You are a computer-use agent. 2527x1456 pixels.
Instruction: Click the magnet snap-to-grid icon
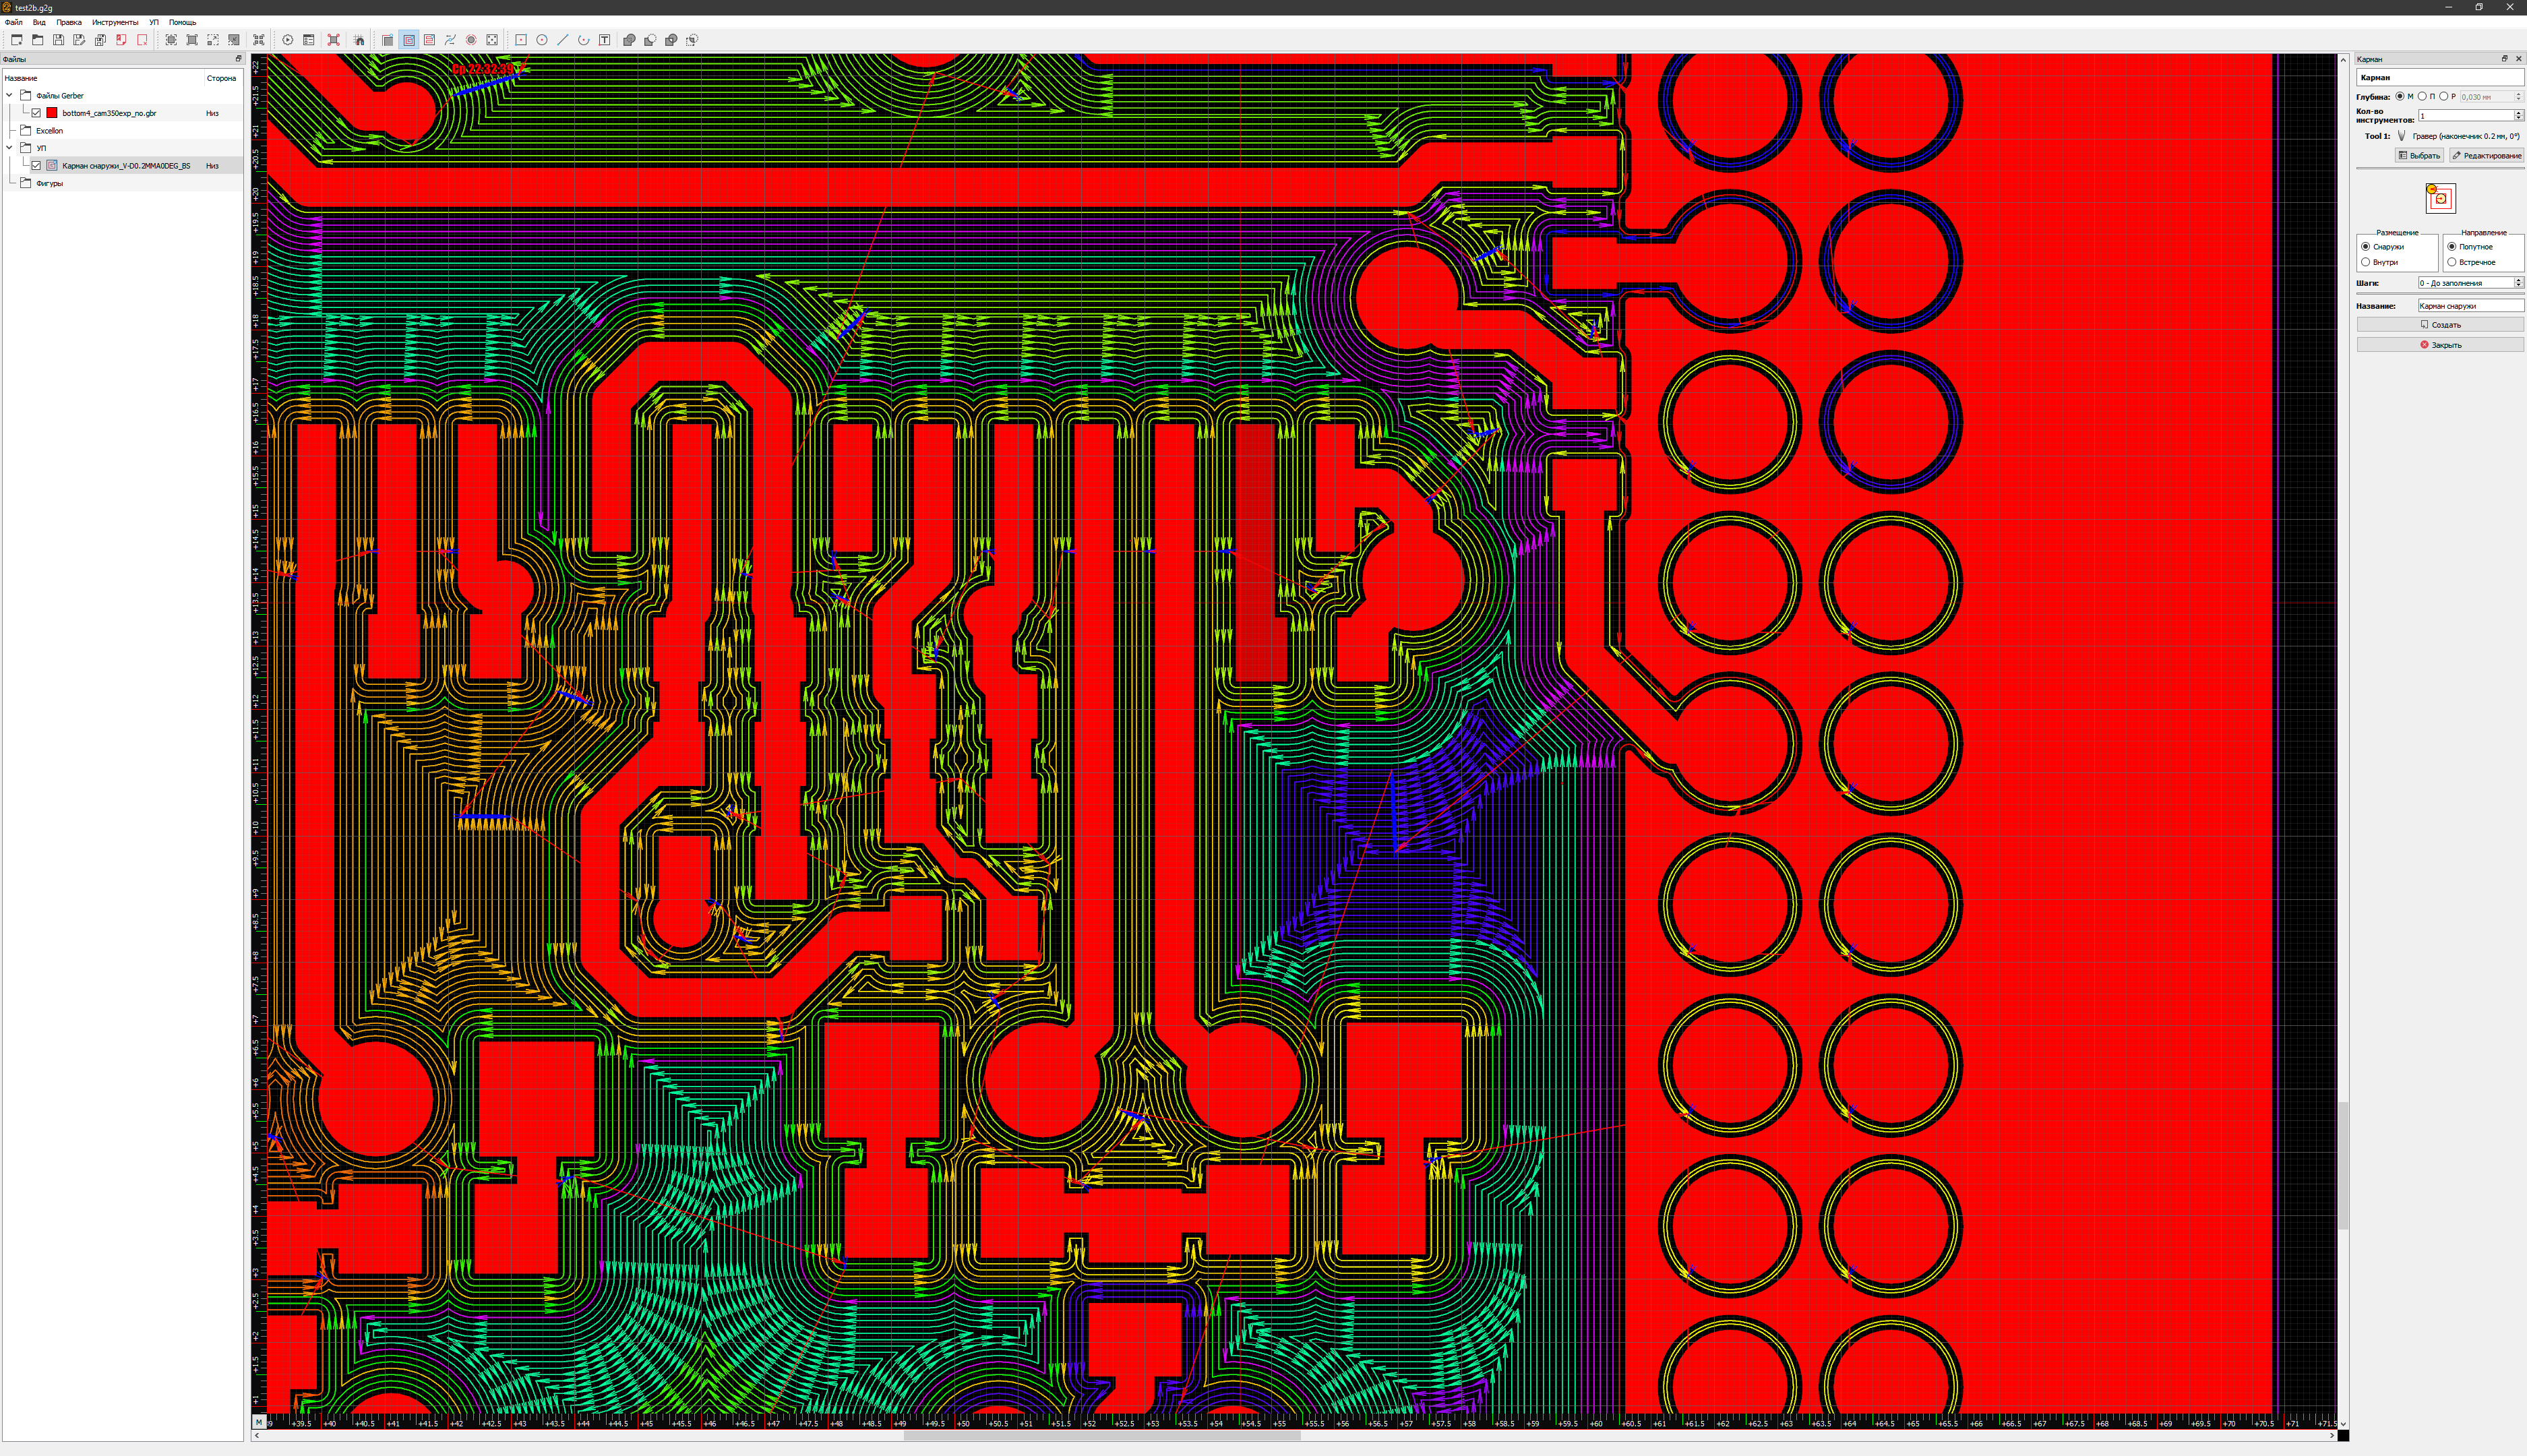359,40
